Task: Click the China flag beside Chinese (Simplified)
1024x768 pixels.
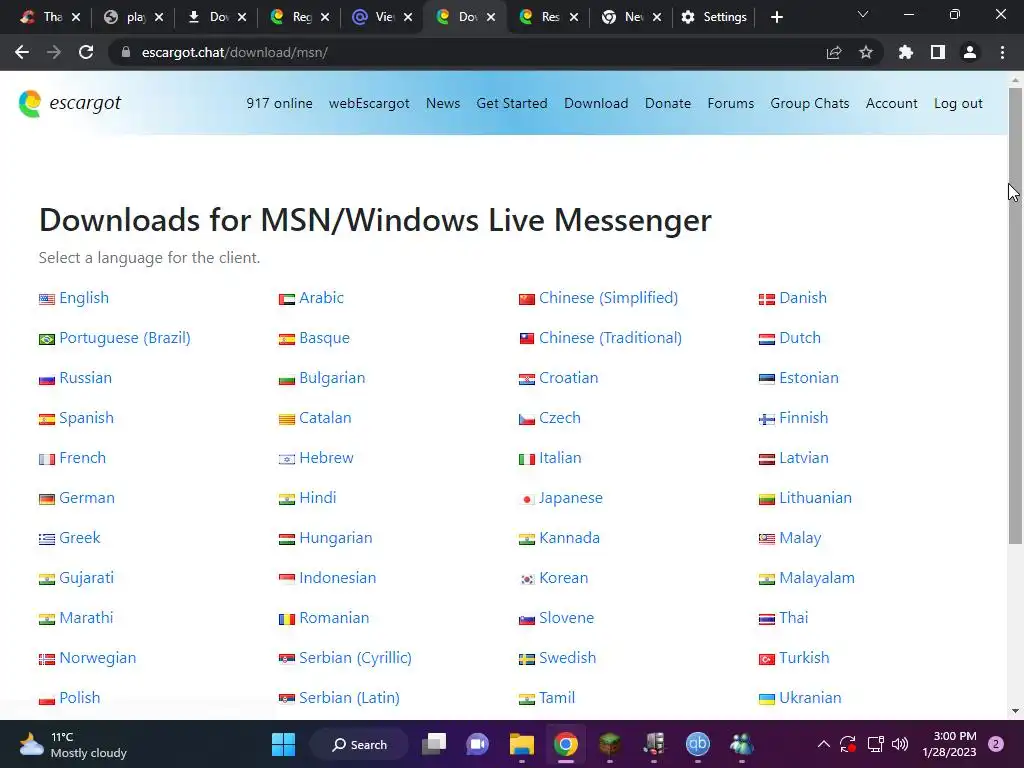Action: 526,299
